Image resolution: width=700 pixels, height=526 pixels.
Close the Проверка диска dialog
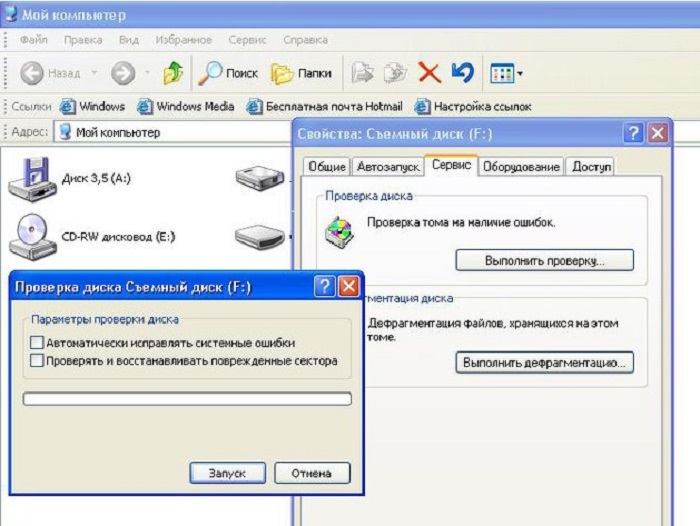tap(349, 286)
